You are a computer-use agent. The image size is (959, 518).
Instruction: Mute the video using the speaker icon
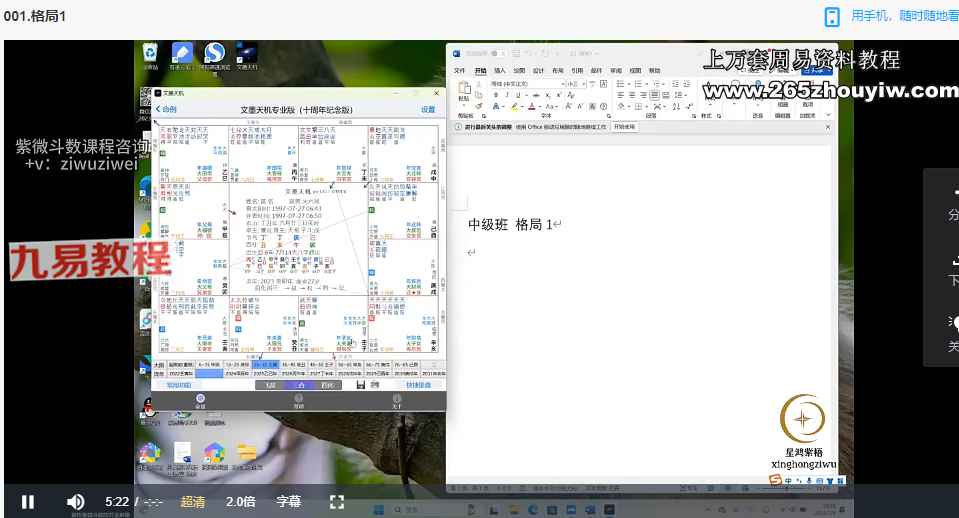75,501
